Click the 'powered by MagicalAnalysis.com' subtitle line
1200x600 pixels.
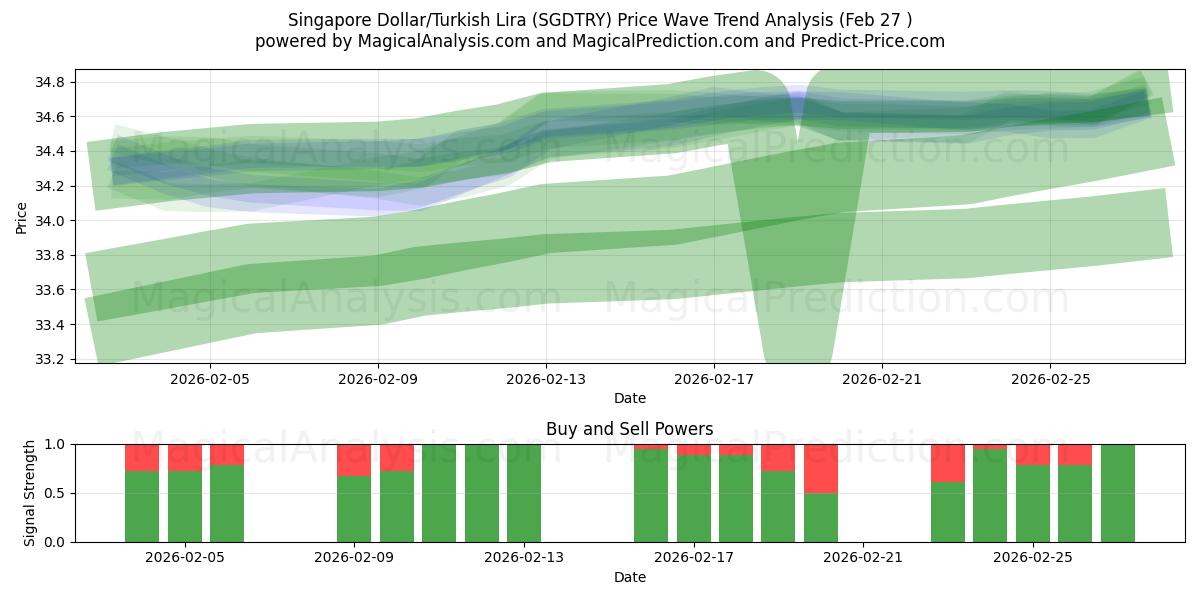coord(600,41)
